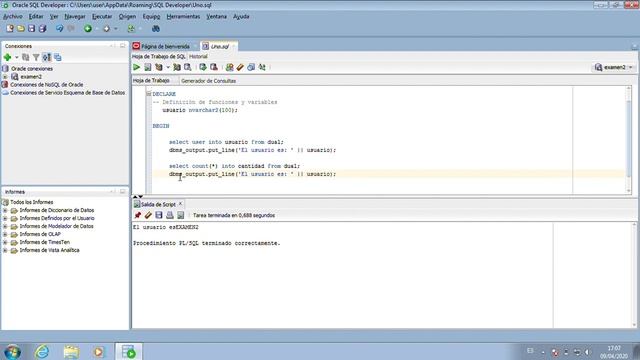Click the SQL History icon in worksheet toolbar
The image size is (640, 360).
coord(251,67)
